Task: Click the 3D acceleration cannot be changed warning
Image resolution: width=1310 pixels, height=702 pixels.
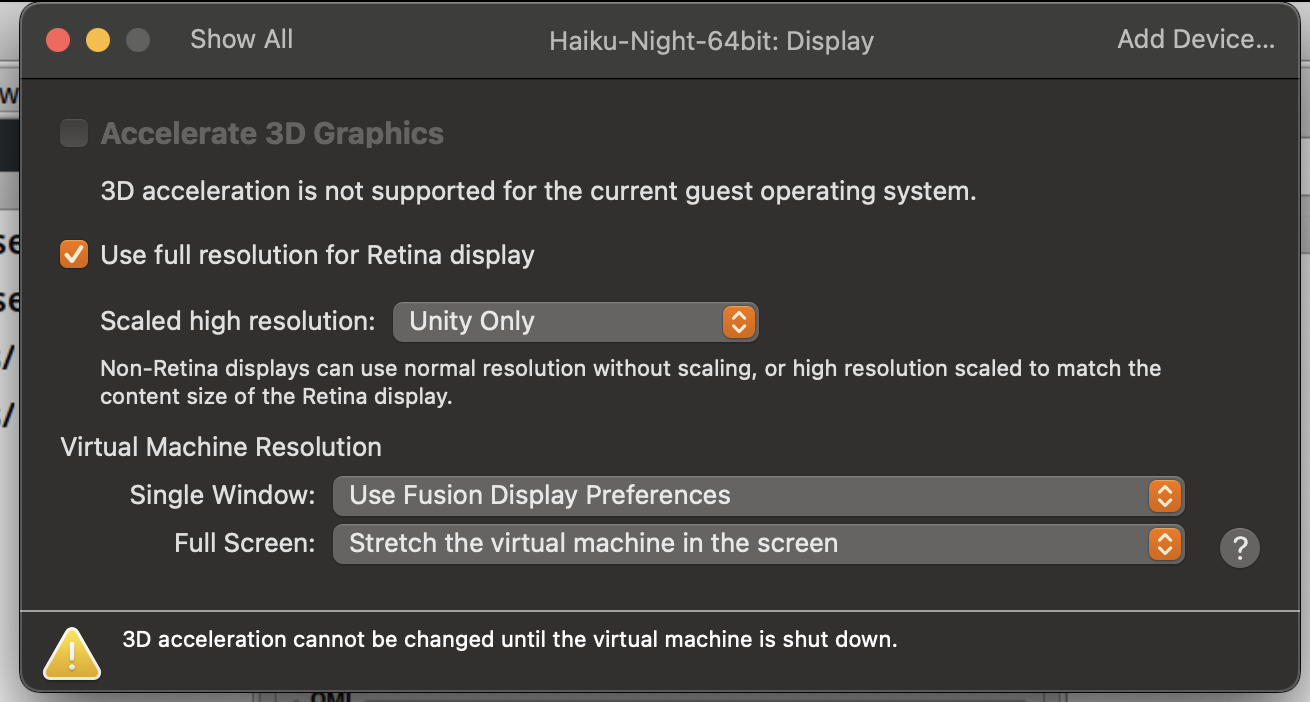Action: [510, 639]
